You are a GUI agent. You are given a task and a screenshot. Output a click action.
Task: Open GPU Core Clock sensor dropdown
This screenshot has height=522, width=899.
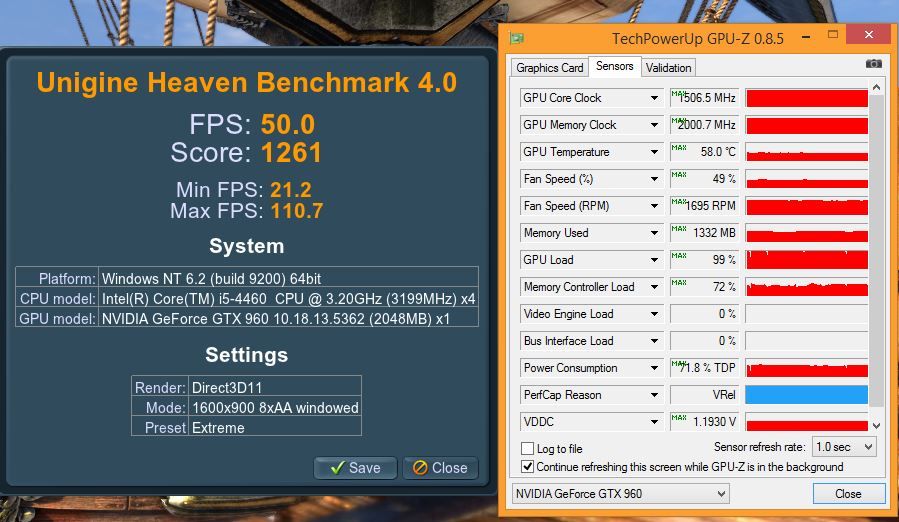tap(654, 98)
